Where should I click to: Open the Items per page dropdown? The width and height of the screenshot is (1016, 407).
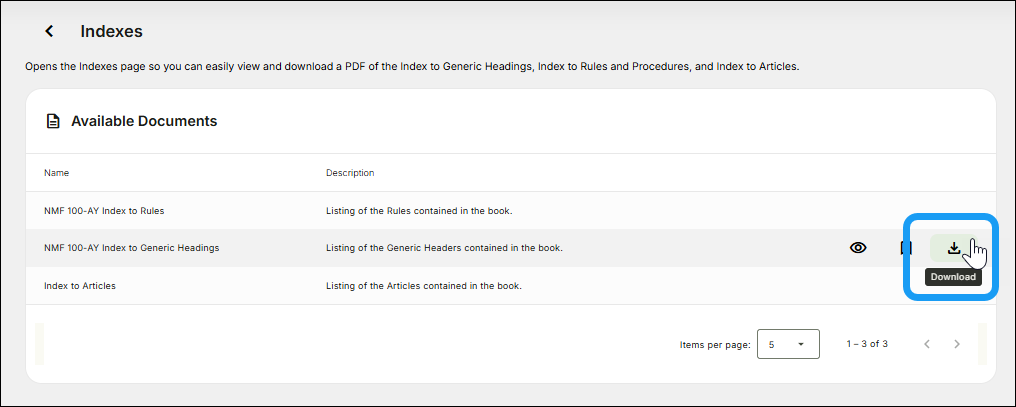coord(788,344)
